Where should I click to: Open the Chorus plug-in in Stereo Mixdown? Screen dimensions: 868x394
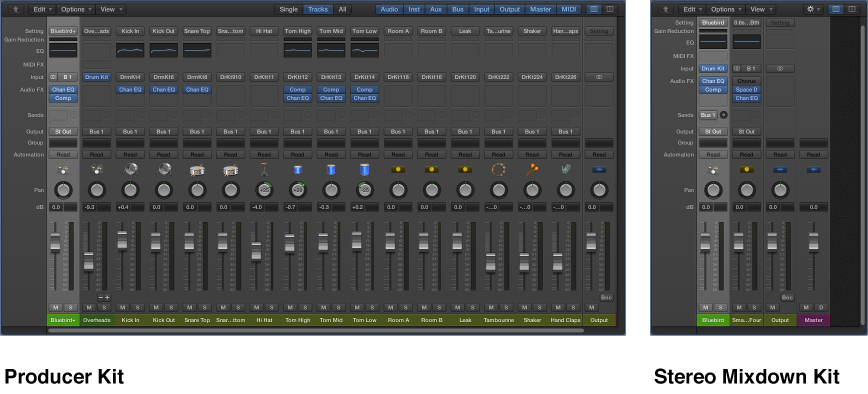(x=746, y=81)
